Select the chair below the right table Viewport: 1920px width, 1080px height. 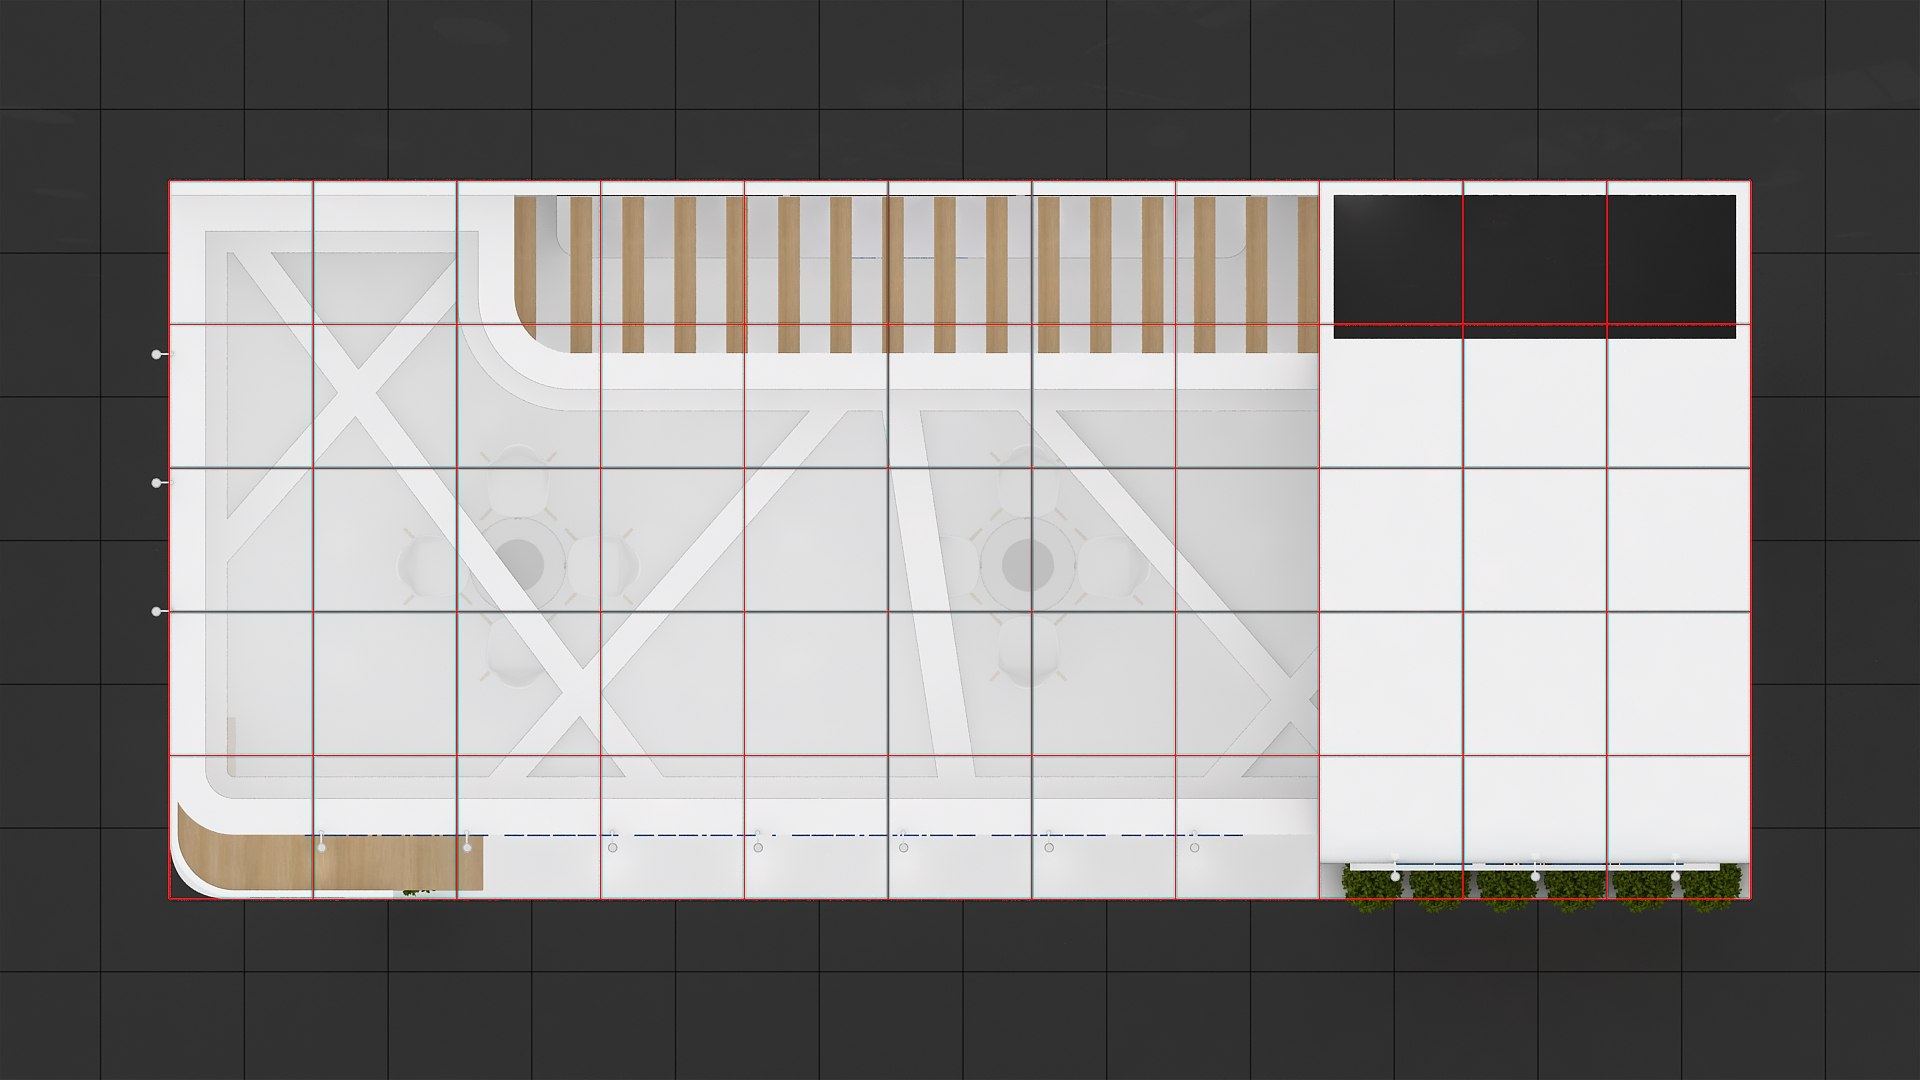pyautogui.click(x=1028, y=650)
